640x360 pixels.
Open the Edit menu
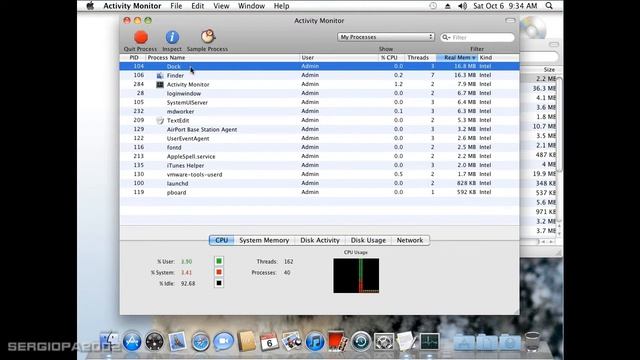(198, 6)
